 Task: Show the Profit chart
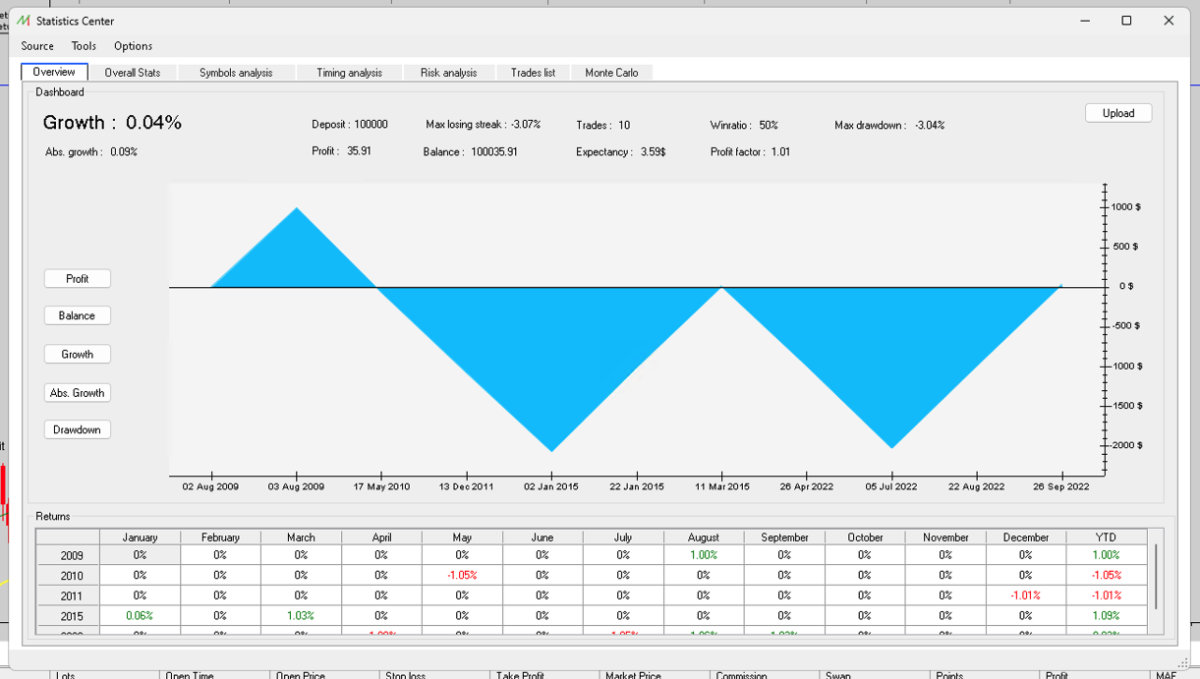[77, 279]
